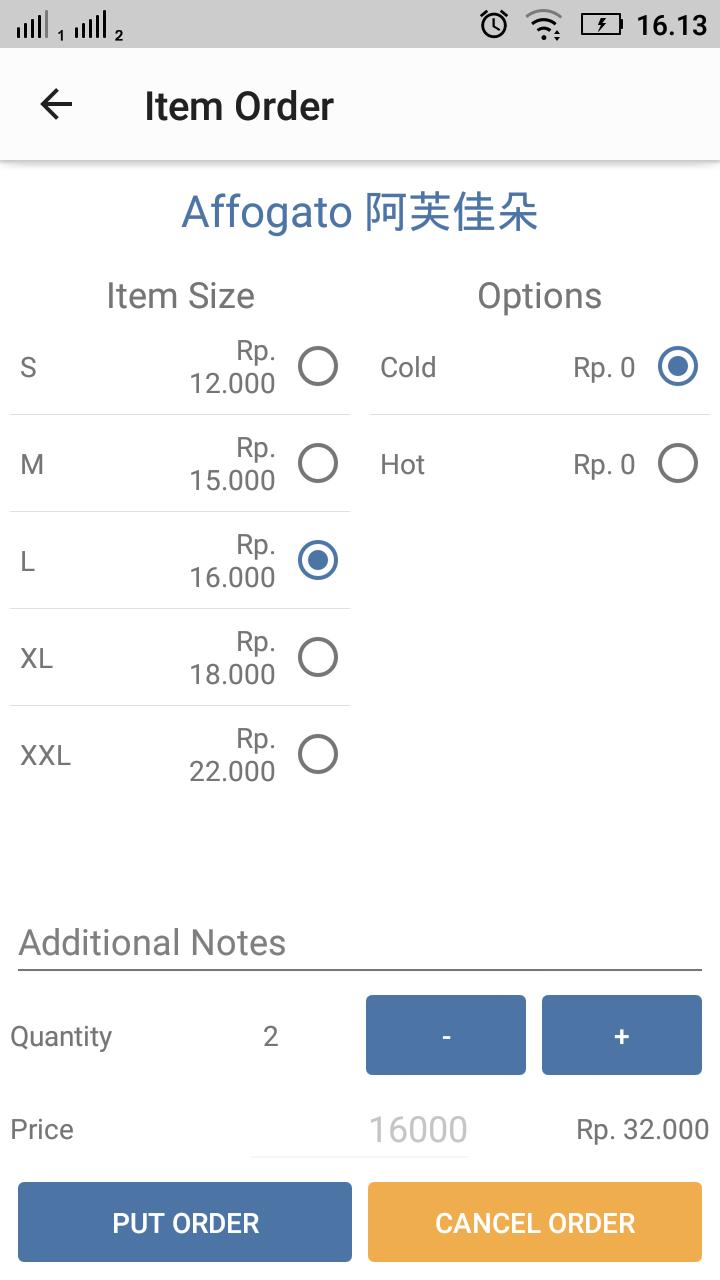The width and height of the screenshot is (720, 1280).
Task: Go back using the arrow icon
Action: click(x=56, y=105)
